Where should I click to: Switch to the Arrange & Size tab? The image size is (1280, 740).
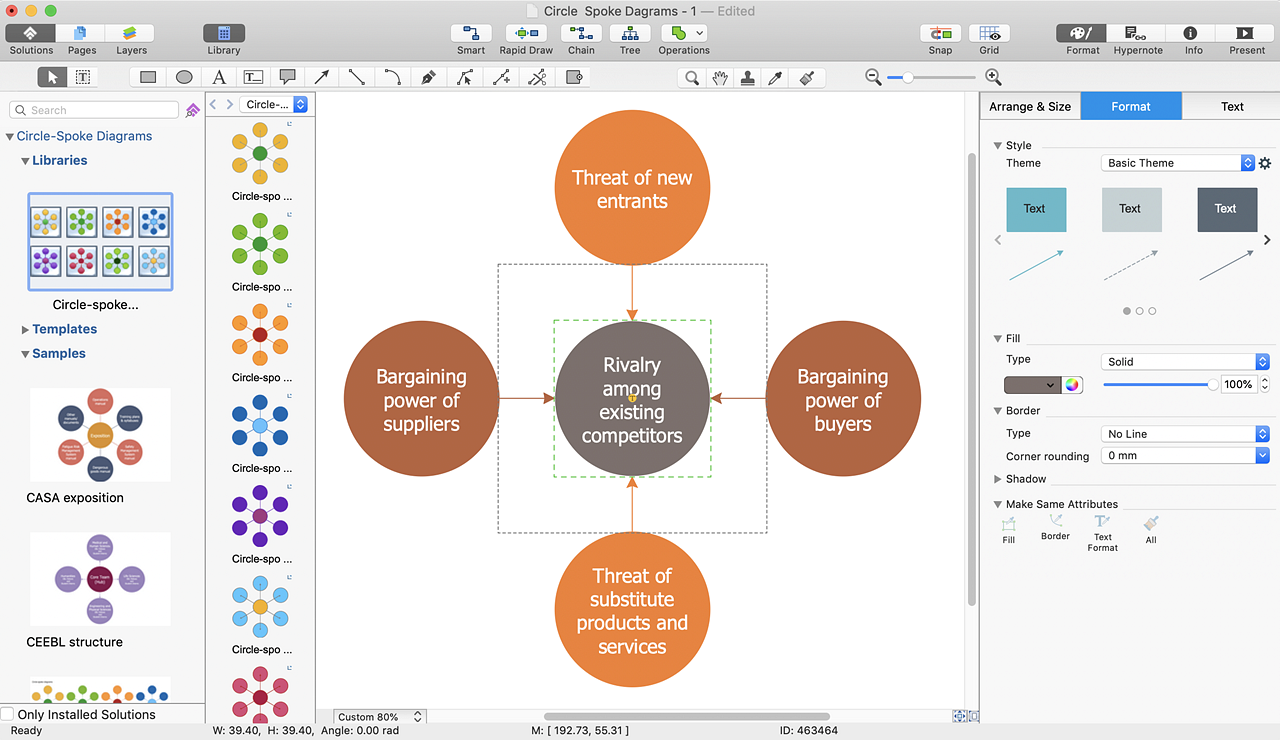[1030, 106]
